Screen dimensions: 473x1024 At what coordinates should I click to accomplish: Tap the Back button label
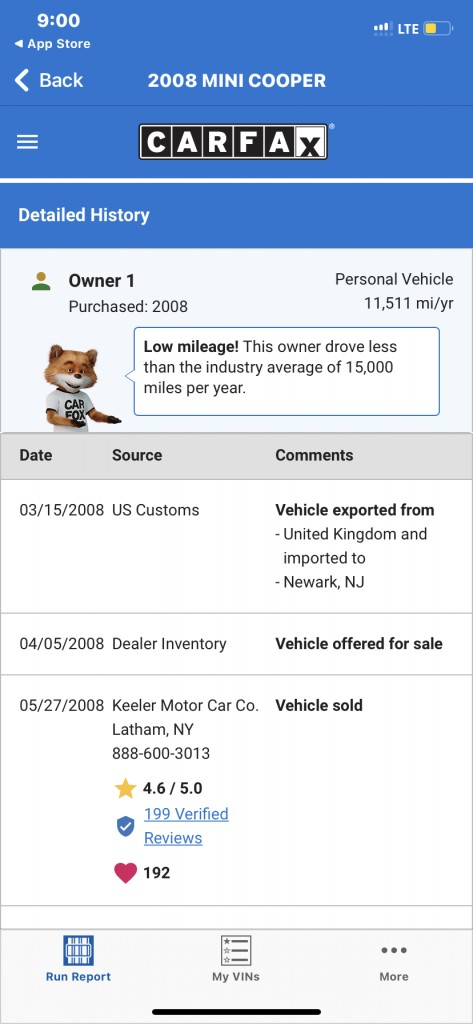[x=61, y=80]
